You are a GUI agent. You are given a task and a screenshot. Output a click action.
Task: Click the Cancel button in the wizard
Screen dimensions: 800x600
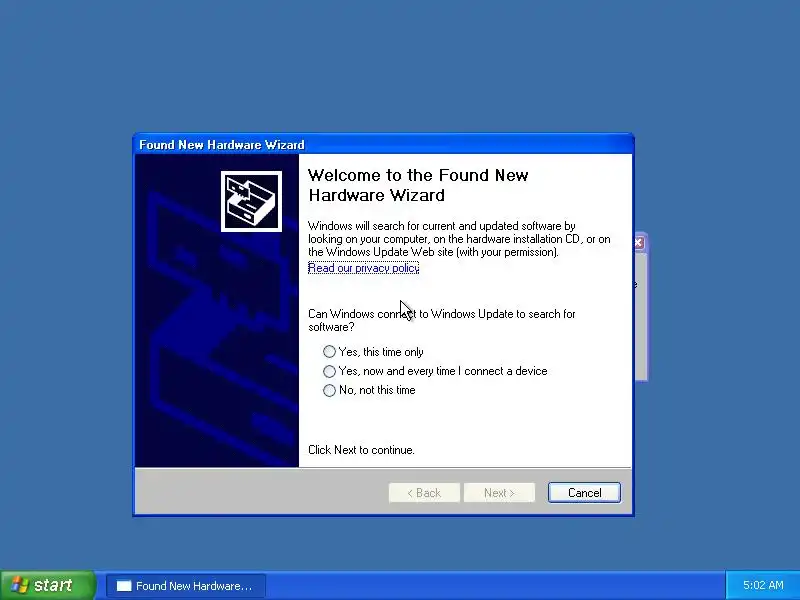pos(584,492)
